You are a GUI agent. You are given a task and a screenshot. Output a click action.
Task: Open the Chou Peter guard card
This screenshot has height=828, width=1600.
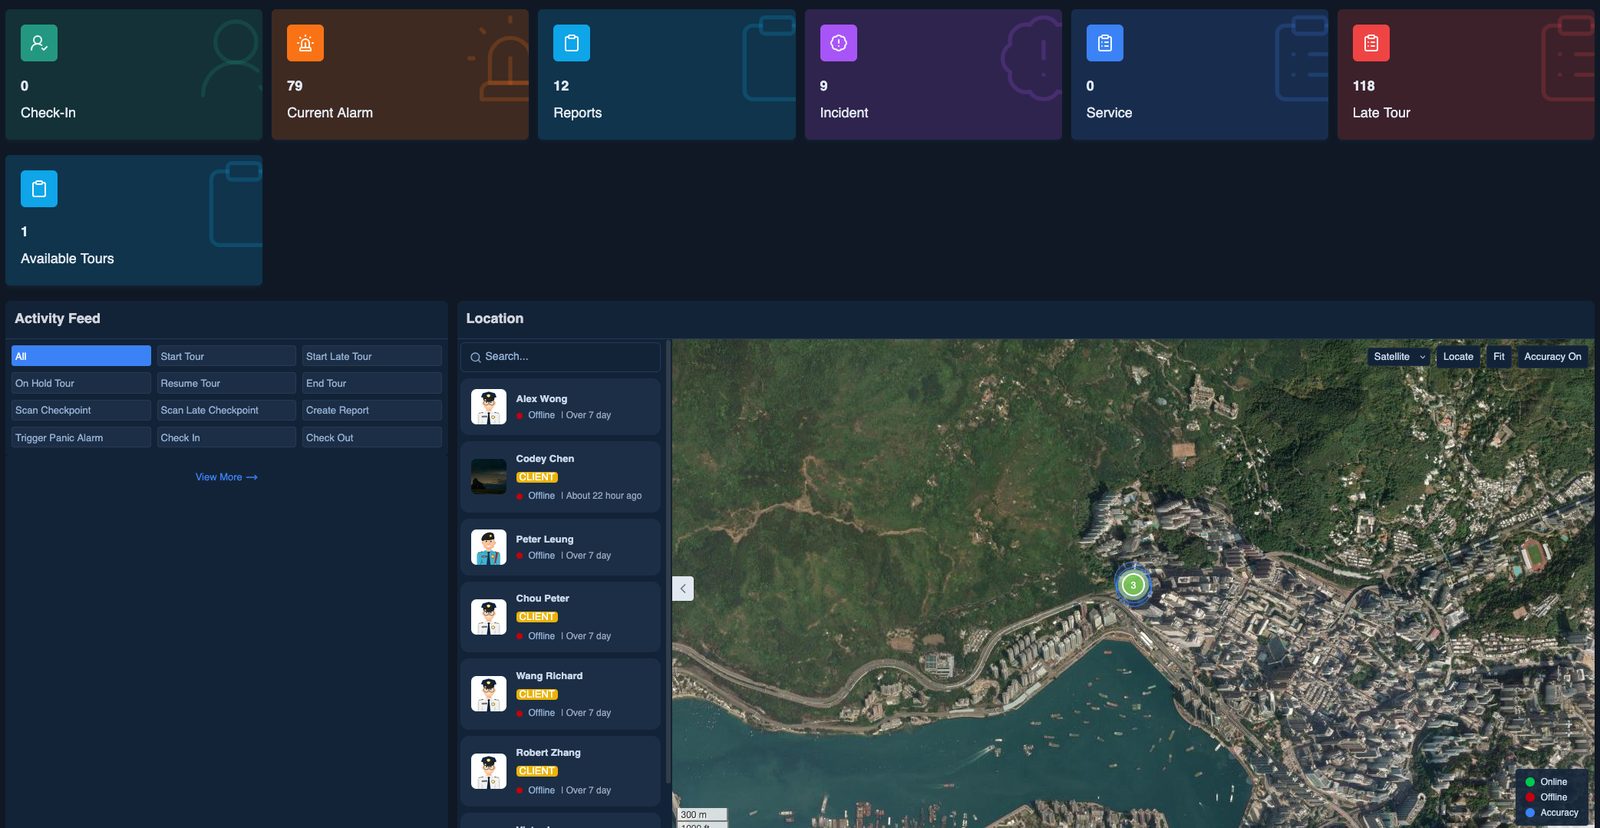pos(560,617)
